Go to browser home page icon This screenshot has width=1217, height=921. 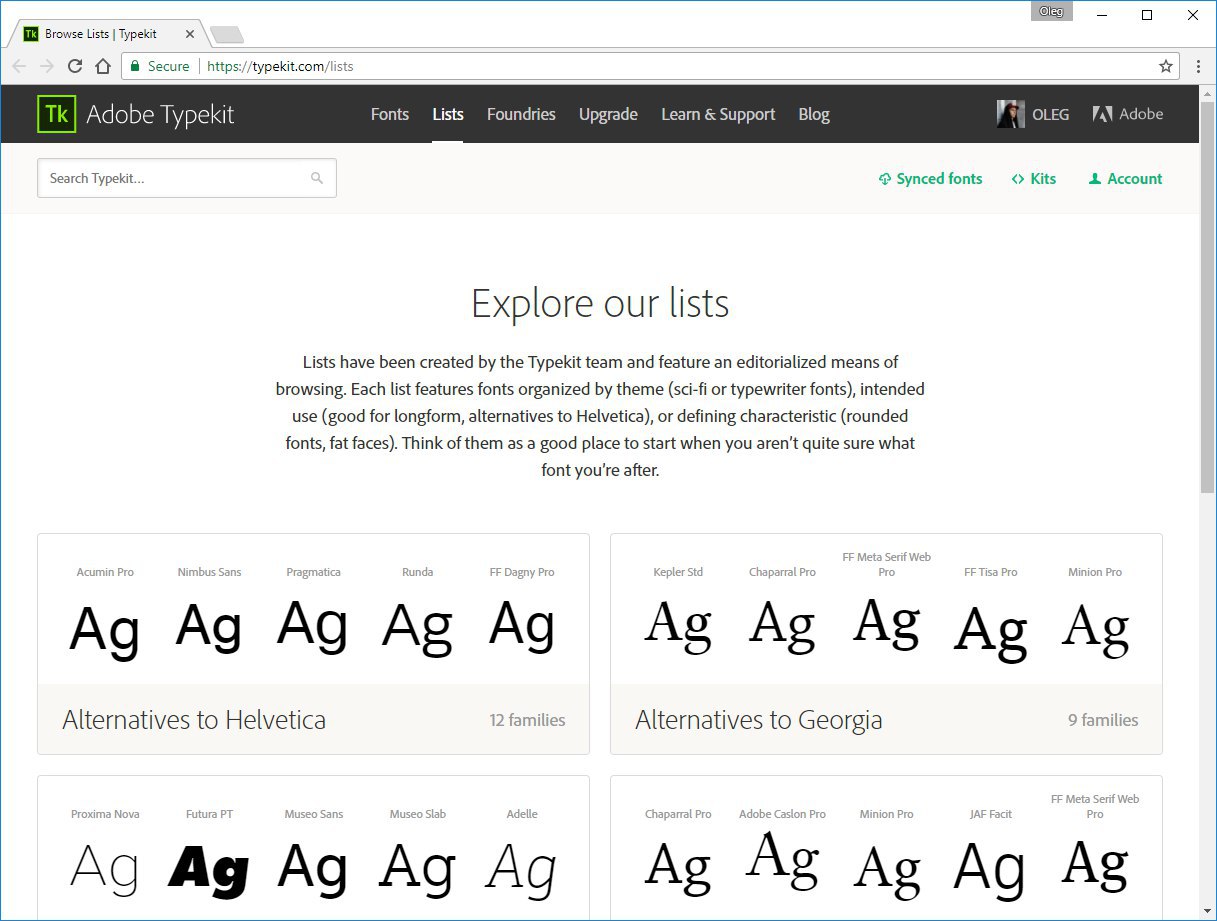point(102,66)
